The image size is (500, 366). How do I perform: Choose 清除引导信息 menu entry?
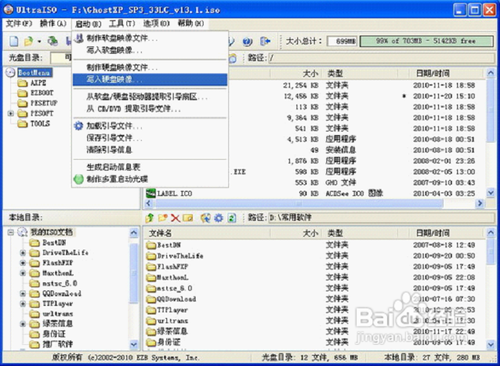150,150
